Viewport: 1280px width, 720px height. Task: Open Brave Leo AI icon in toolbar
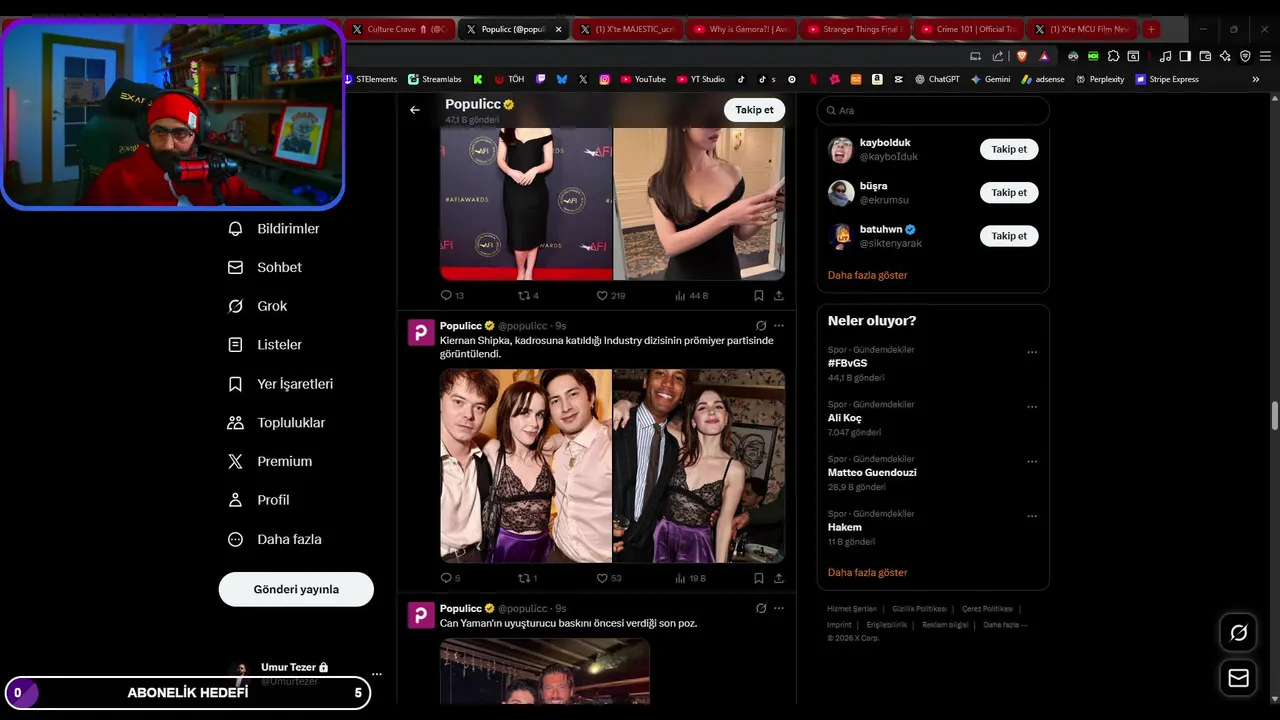(1225, 56)
